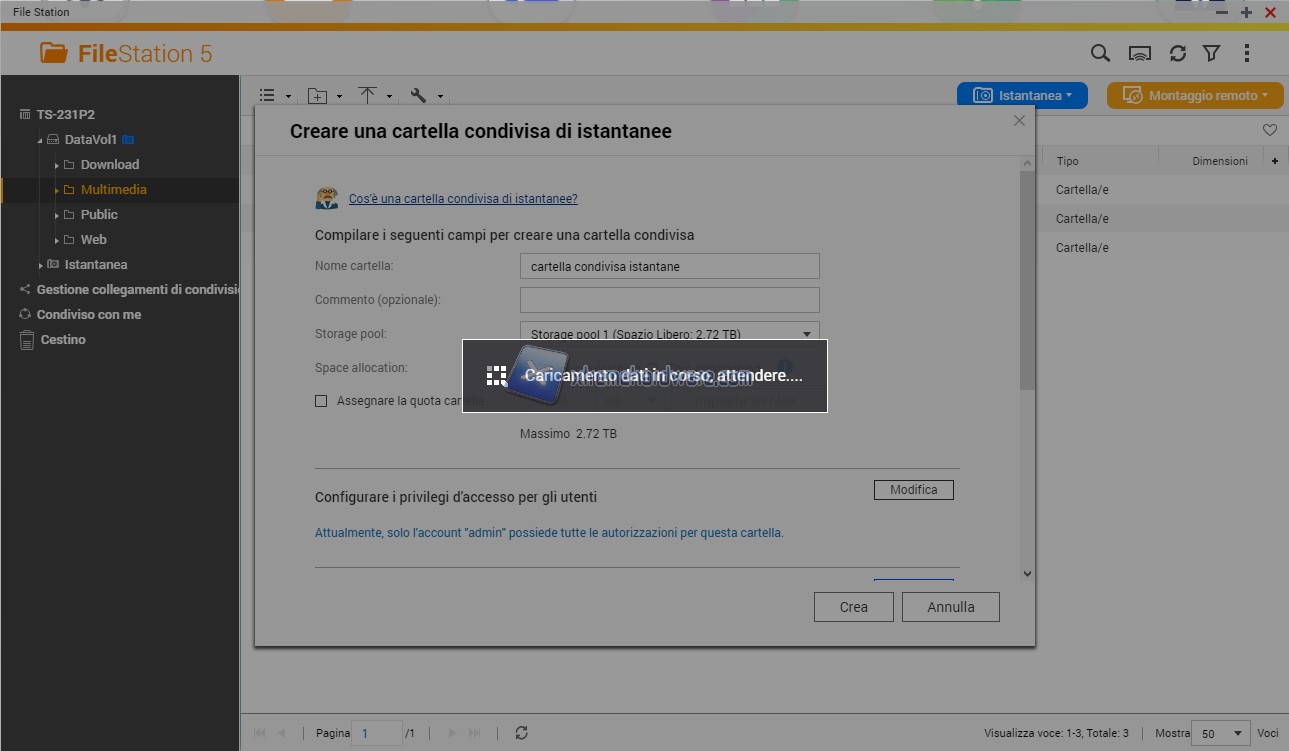Click the Annulla button

950,607
